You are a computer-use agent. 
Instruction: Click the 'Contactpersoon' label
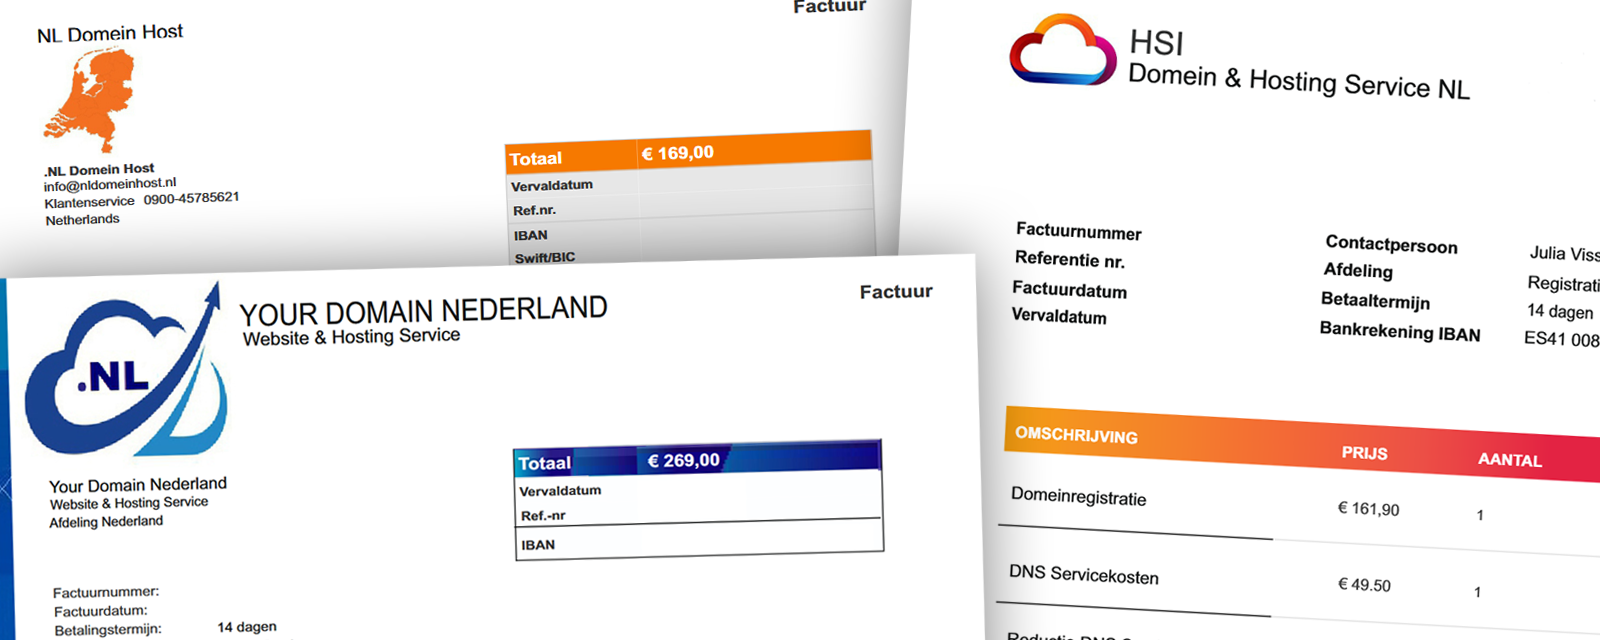(x=1391, y=244)
